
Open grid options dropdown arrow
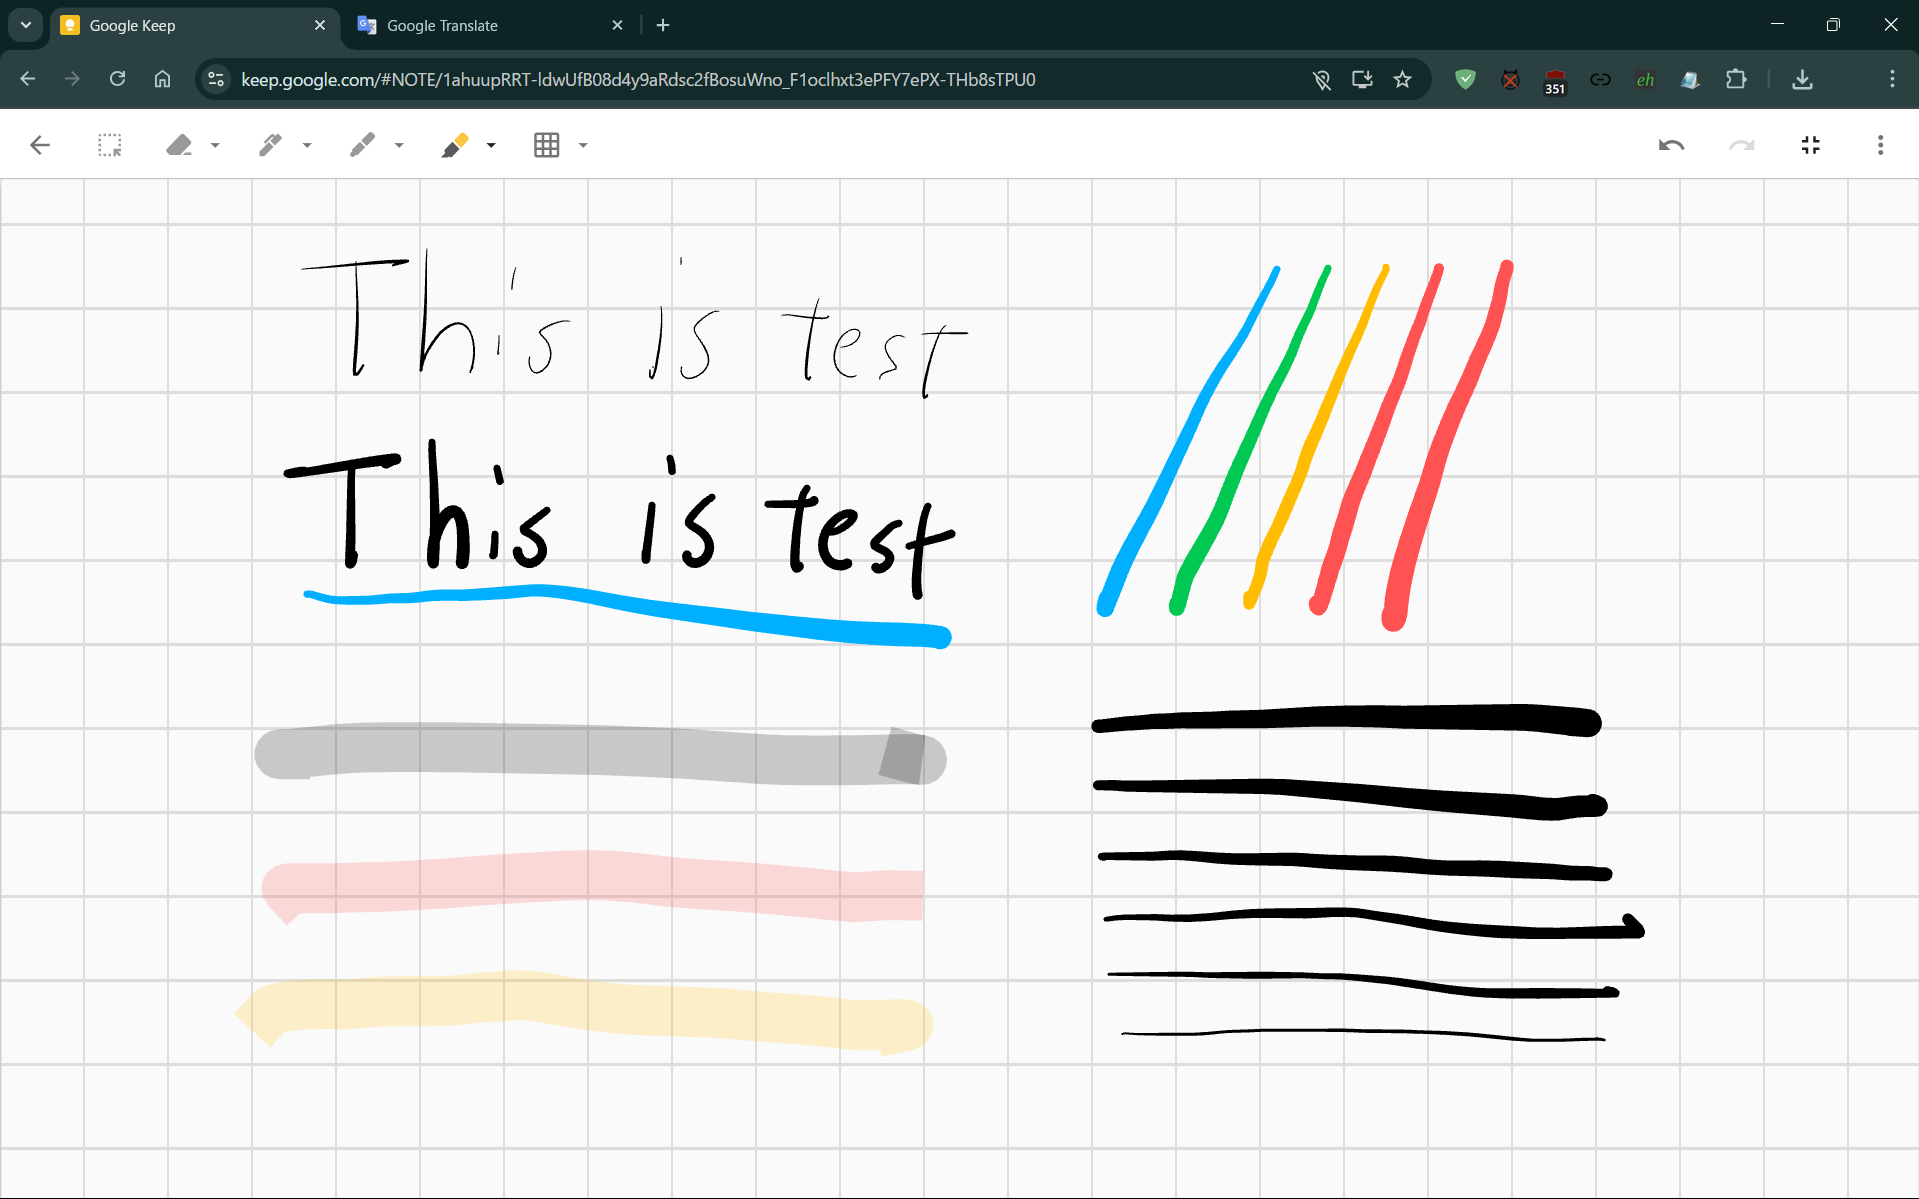click(583, 145)
